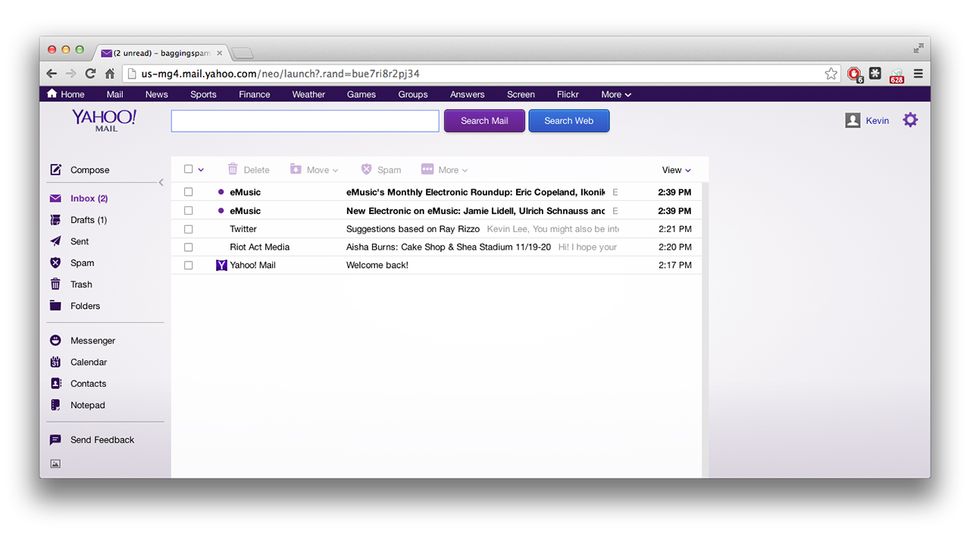
Task: Click the puzzle extension icon in browser toolbar
Action: (x=875, y=73)
